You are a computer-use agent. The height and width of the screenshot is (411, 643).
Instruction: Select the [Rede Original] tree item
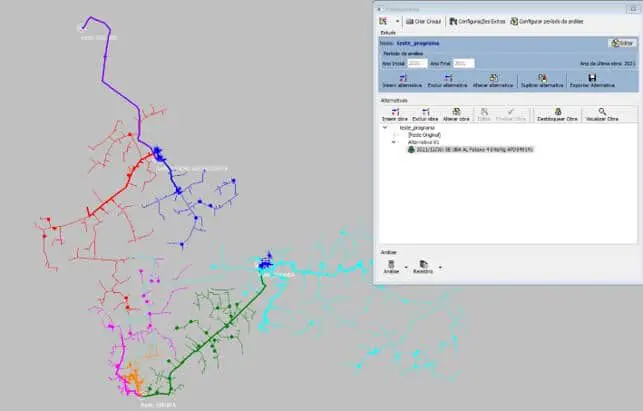[424, 135]
